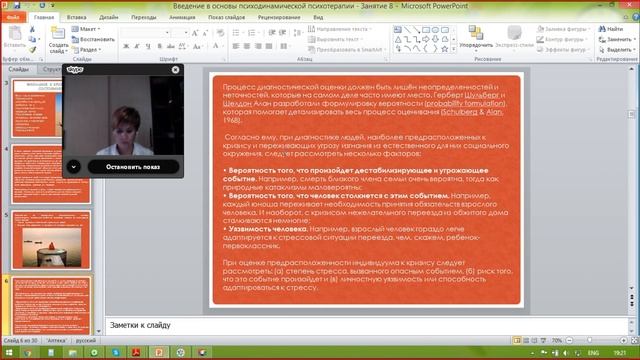The width and height of the screenshot is (640, 360).
Task: Open the change case Aa dropdown
Action: point(198,47)
